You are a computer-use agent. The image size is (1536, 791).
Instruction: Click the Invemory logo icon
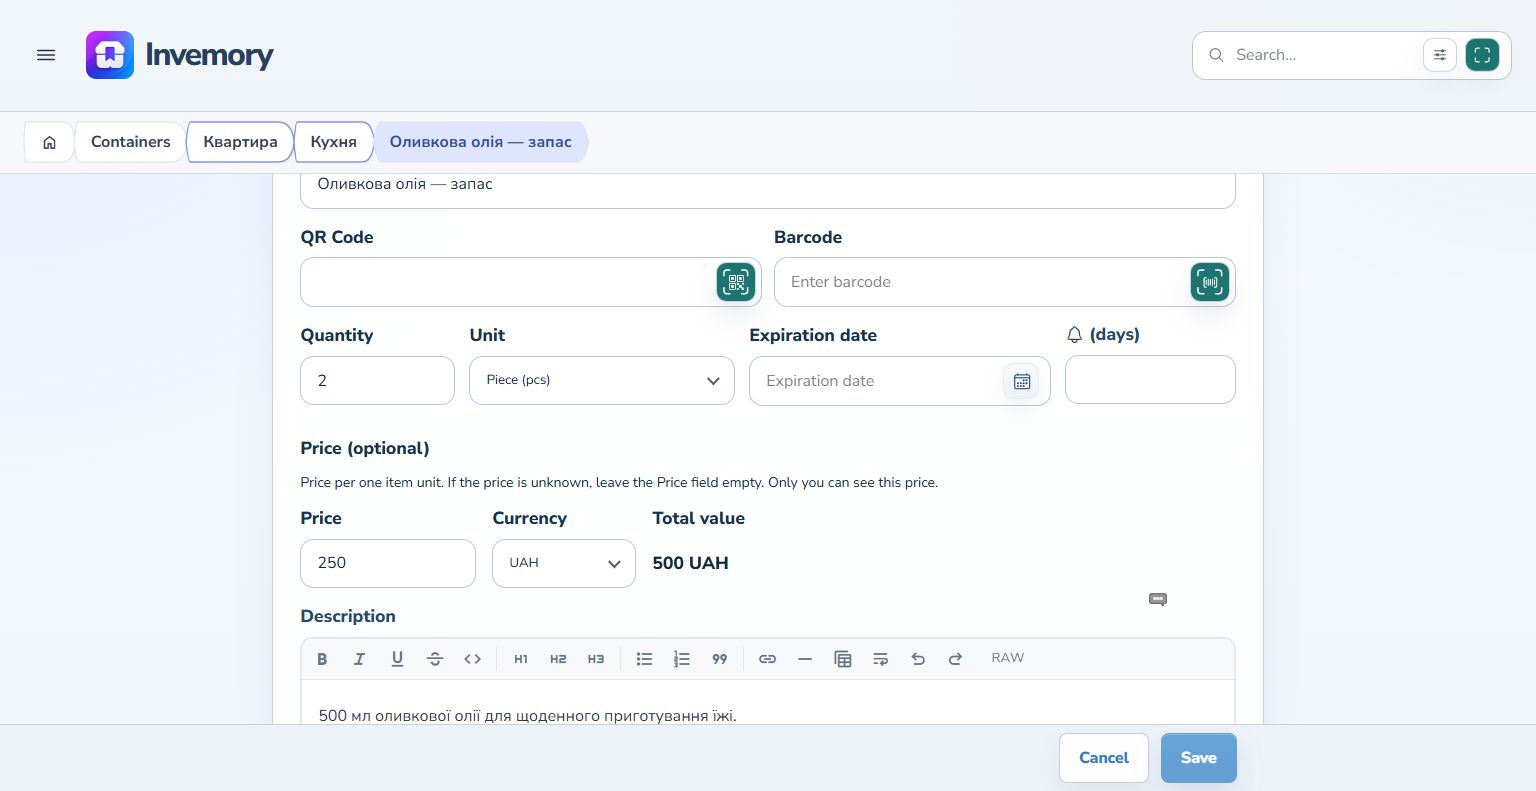click(x=110, y=55)
